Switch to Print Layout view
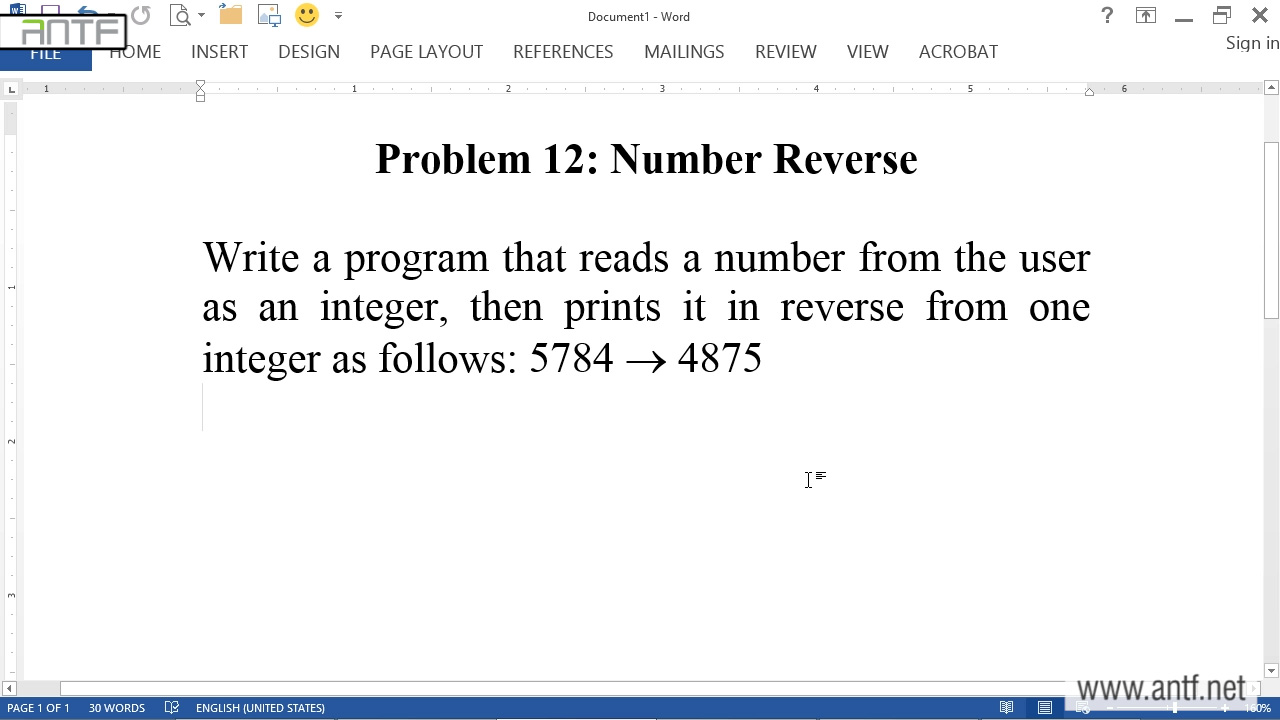 click(x=1045, y=708)
